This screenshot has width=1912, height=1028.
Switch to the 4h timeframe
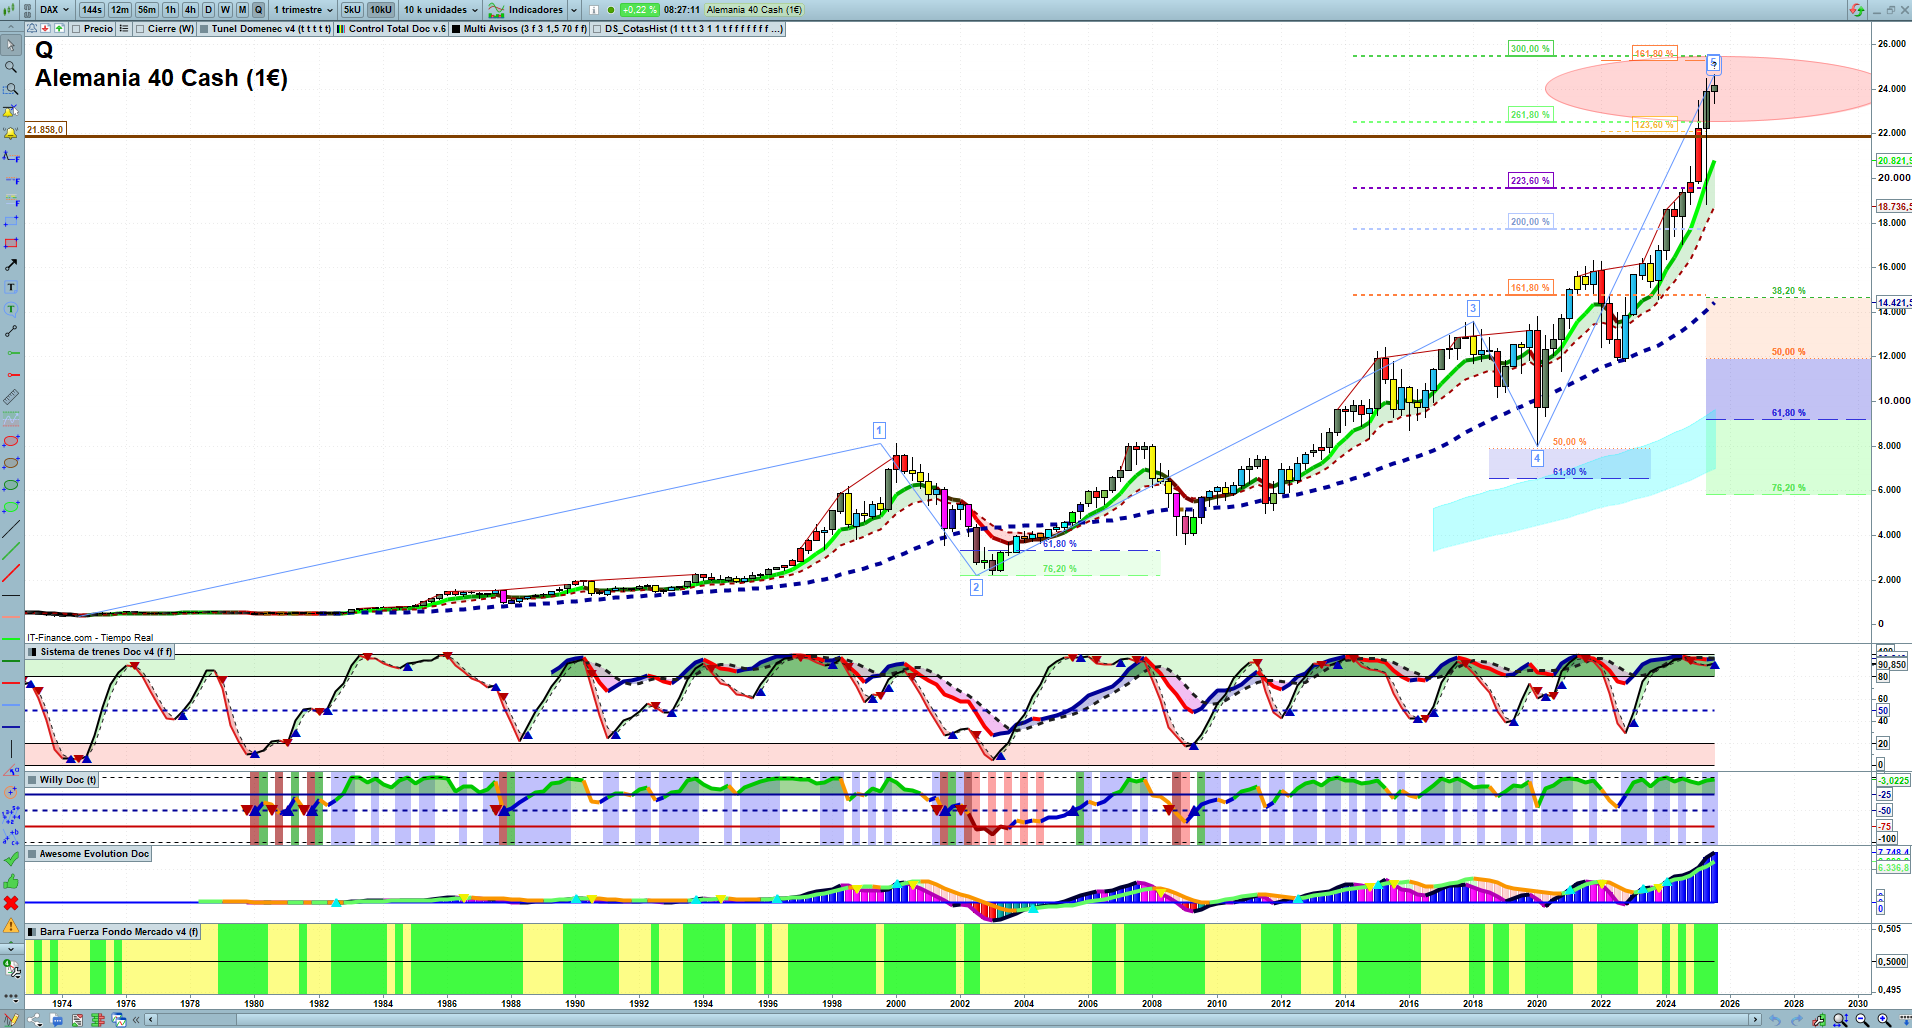tap(190, 10)
